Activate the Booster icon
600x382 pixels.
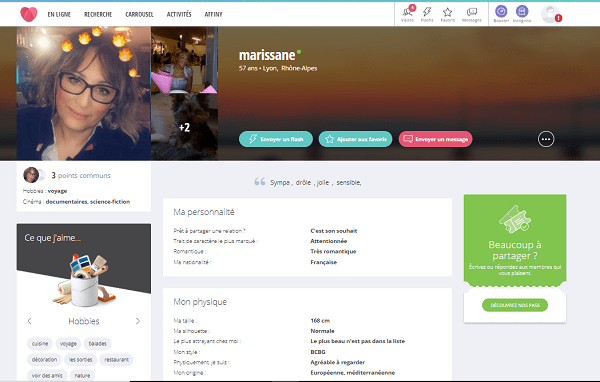click(x=501, y=14)
